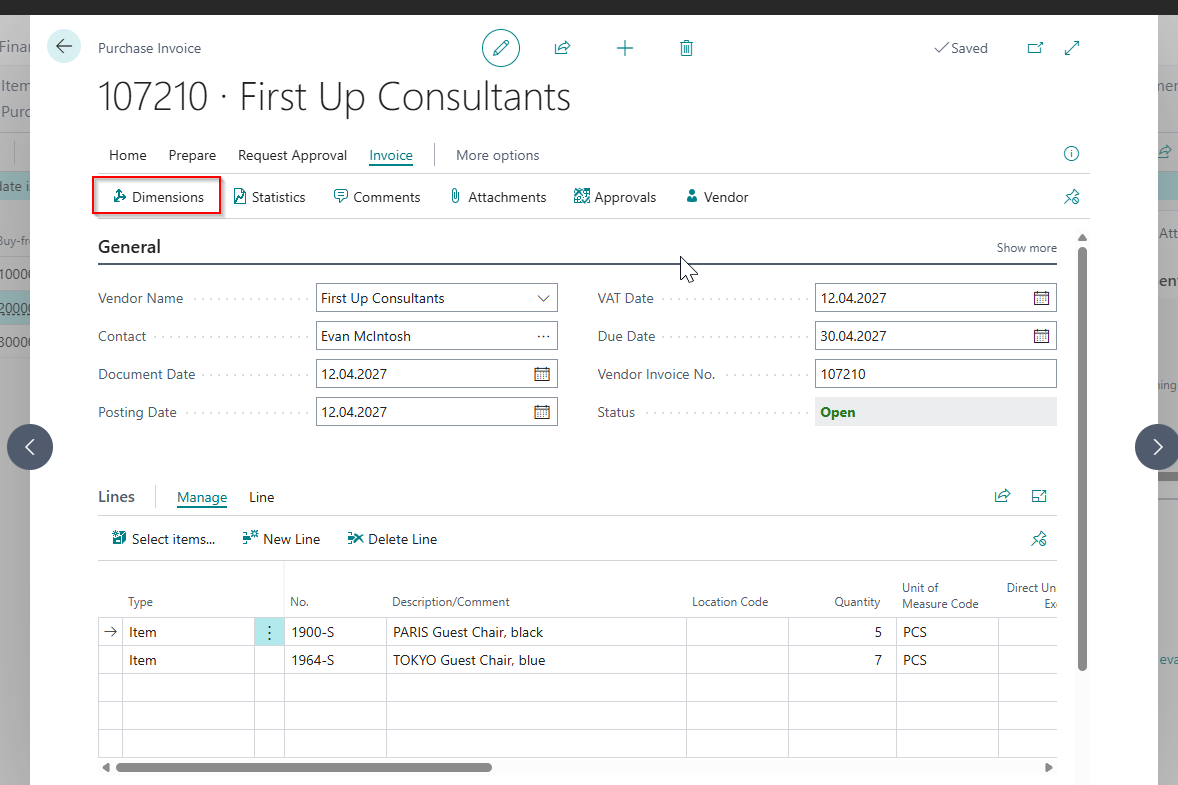The height and width of the screenshot is (785, 1178).
Task: Show the information circle icon
Action: (1071, 154)
